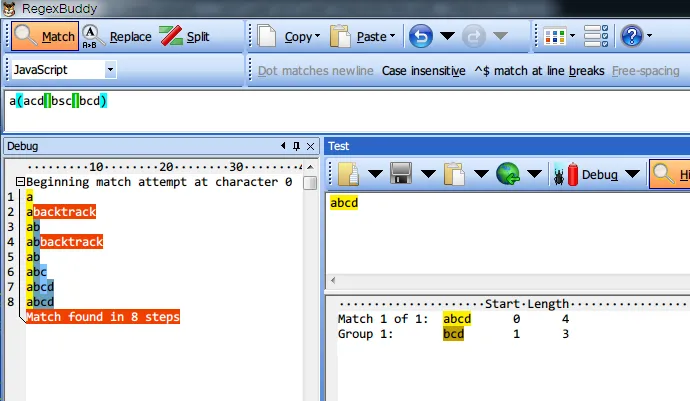The height and width of the screenshot is (401, 690).
Task: Click the 'abcd' test subject text
Action: pos(344,202)
